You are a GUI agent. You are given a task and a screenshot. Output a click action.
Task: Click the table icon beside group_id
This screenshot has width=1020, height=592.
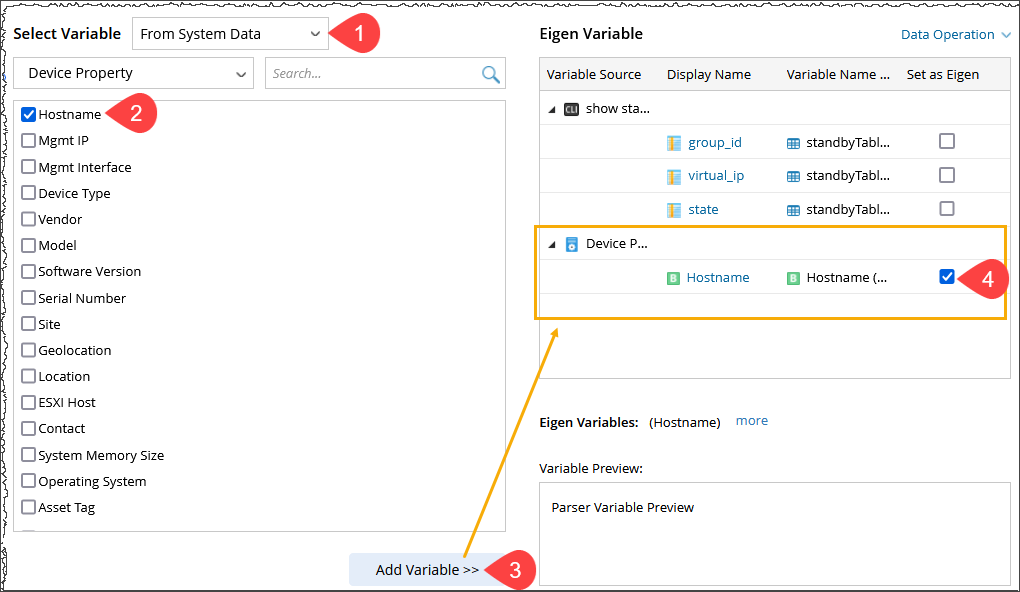click(674, 143)
